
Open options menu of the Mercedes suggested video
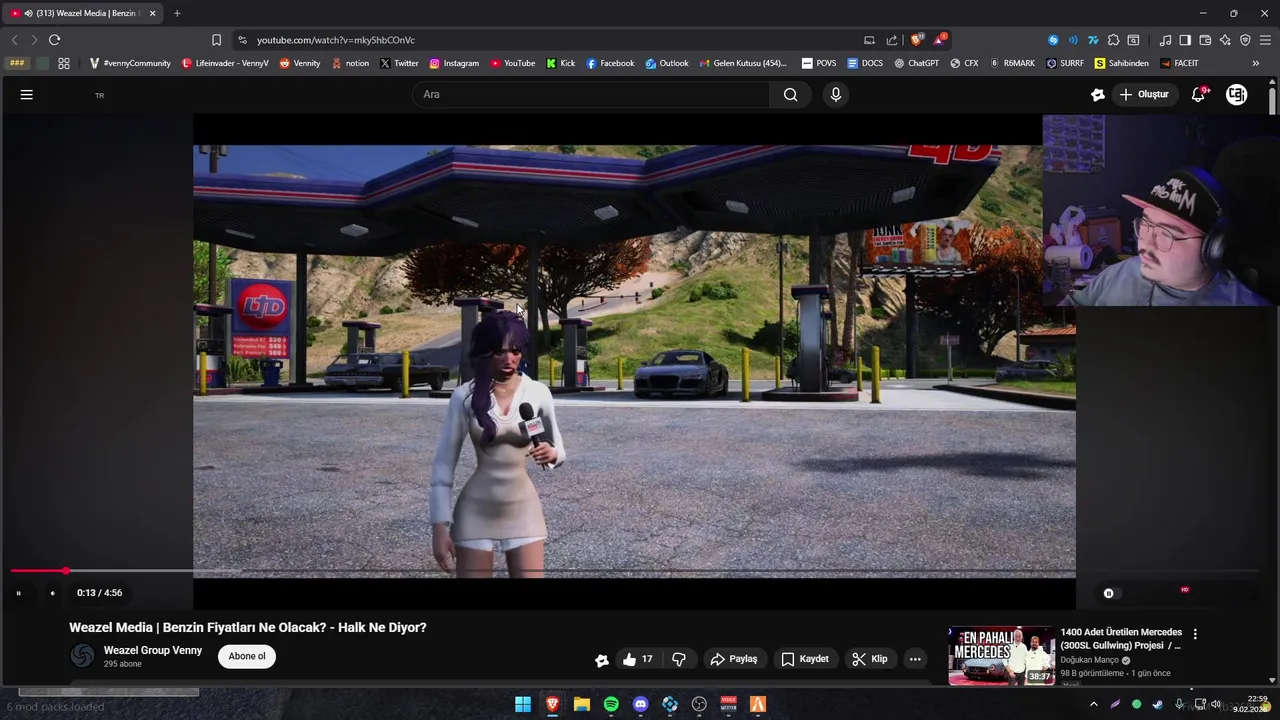coord(1195,634)
